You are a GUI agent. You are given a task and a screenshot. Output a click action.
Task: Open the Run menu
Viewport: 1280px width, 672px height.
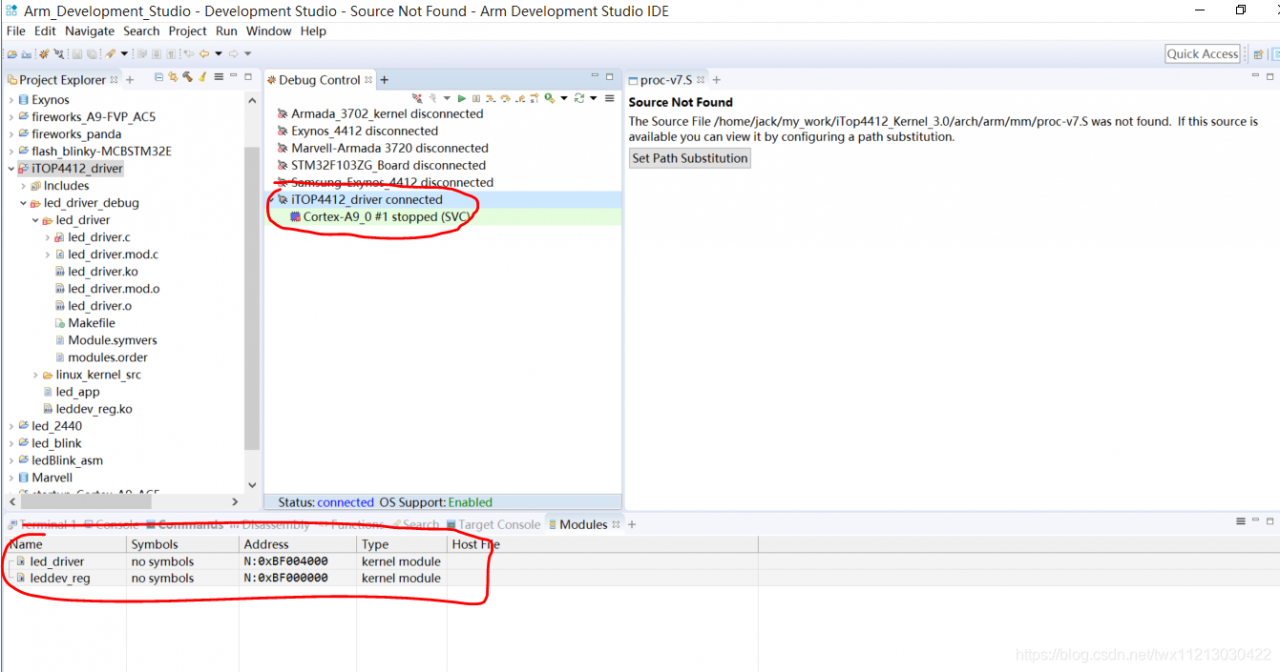(227, 31)
